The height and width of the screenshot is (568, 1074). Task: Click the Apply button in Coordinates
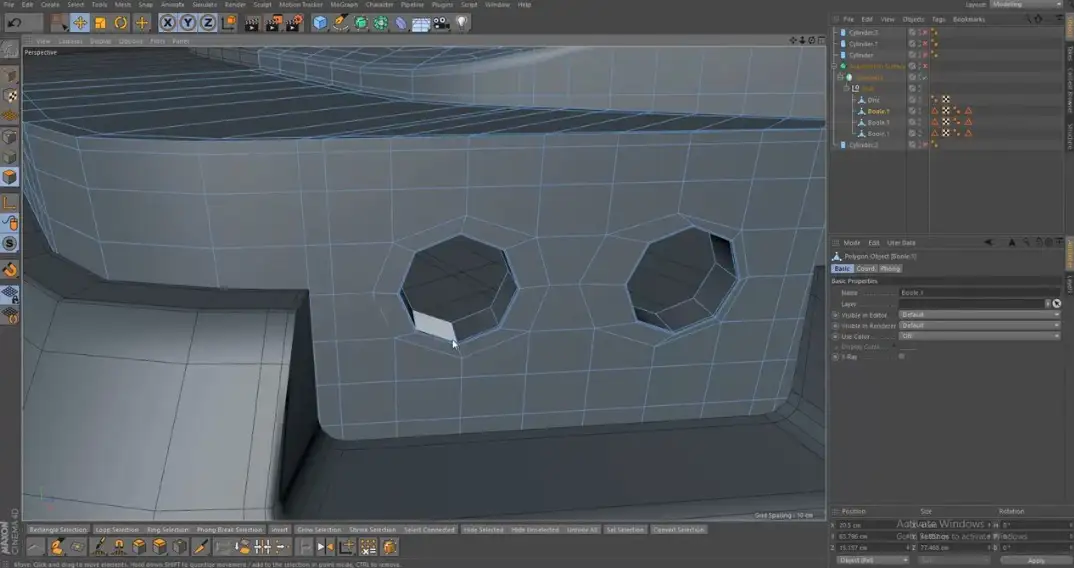(x=1036, y=560)
